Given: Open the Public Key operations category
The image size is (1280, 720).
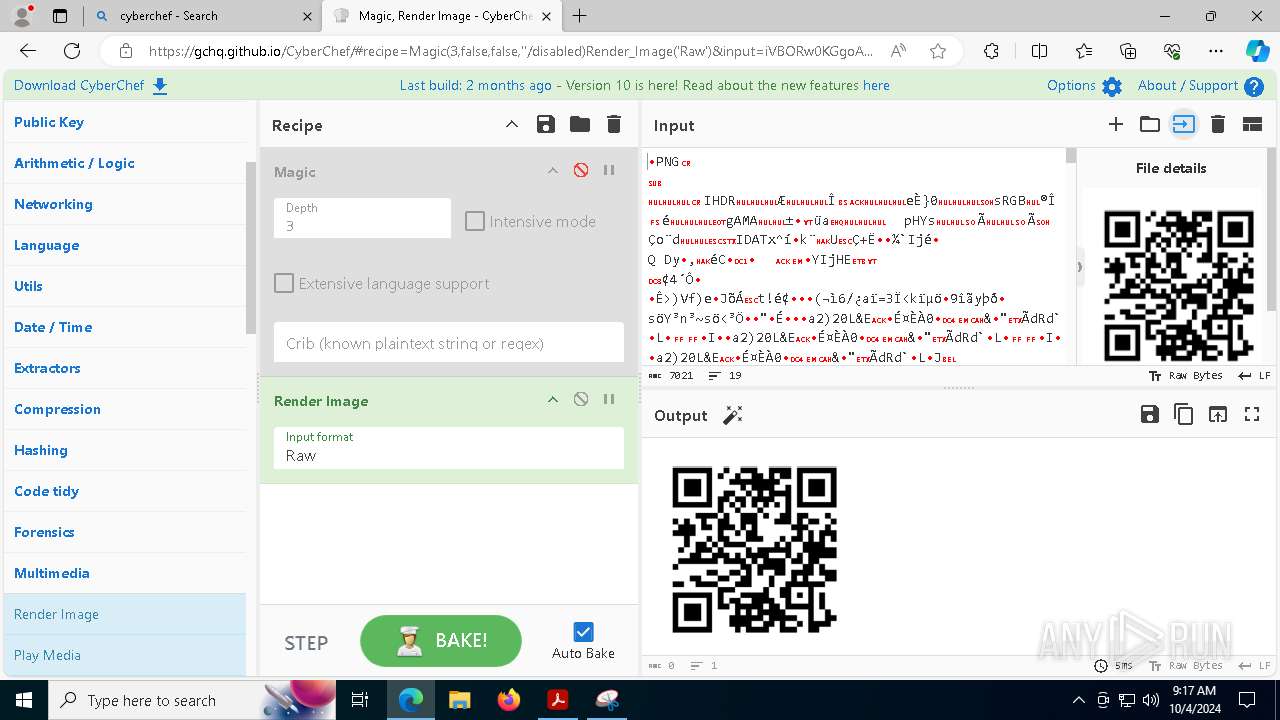Looking at the screenshot, I should pos(125,122).
